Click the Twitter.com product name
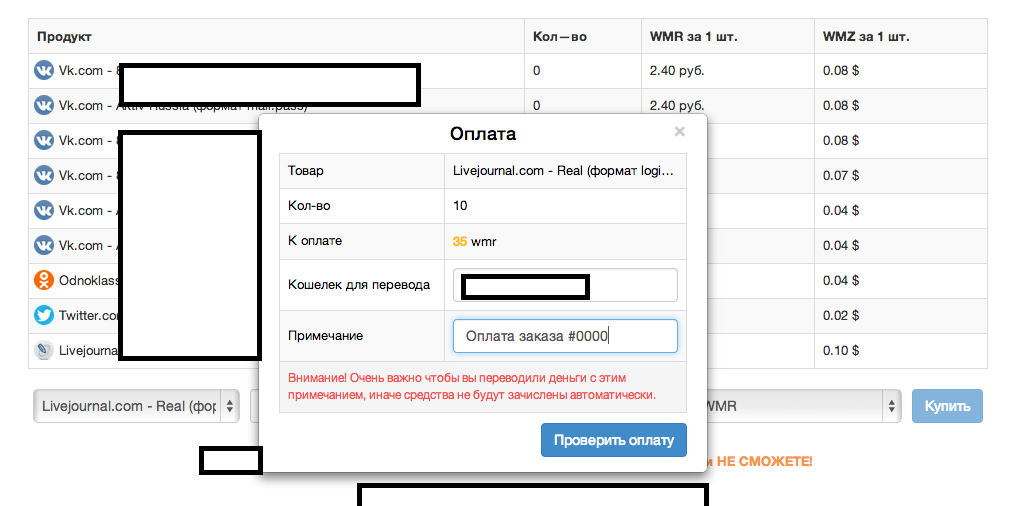The image size is (1009, 506). (89, 315)
